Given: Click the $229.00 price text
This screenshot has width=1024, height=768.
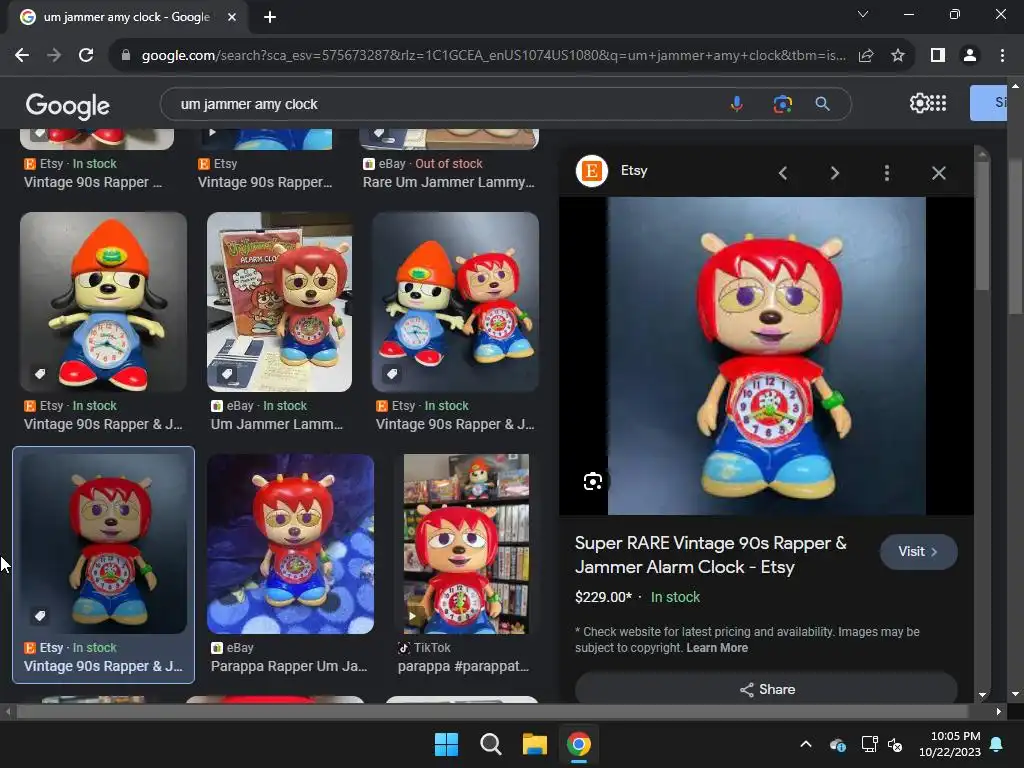Looking at the screenshot, I should pyautogui.click(x=603, y=597).
